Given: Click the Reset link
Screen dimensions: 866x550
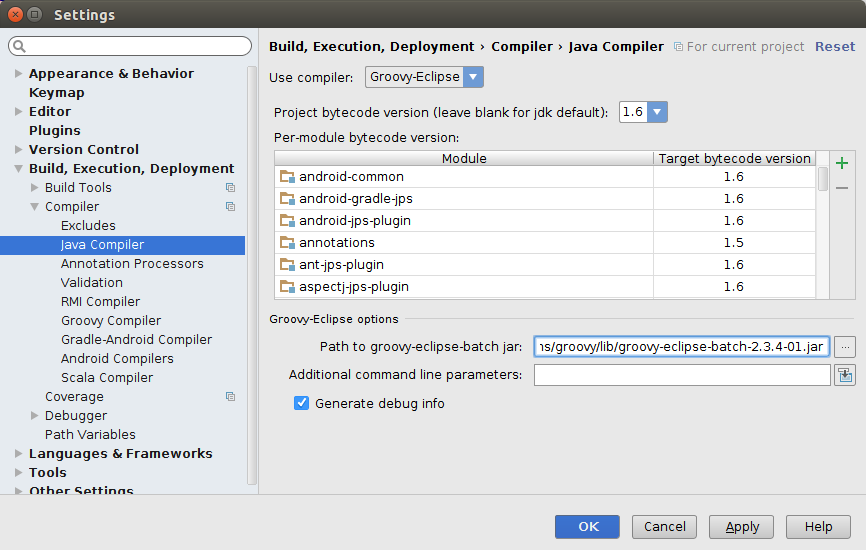Looking at the screenshot, I should point(835,47).
